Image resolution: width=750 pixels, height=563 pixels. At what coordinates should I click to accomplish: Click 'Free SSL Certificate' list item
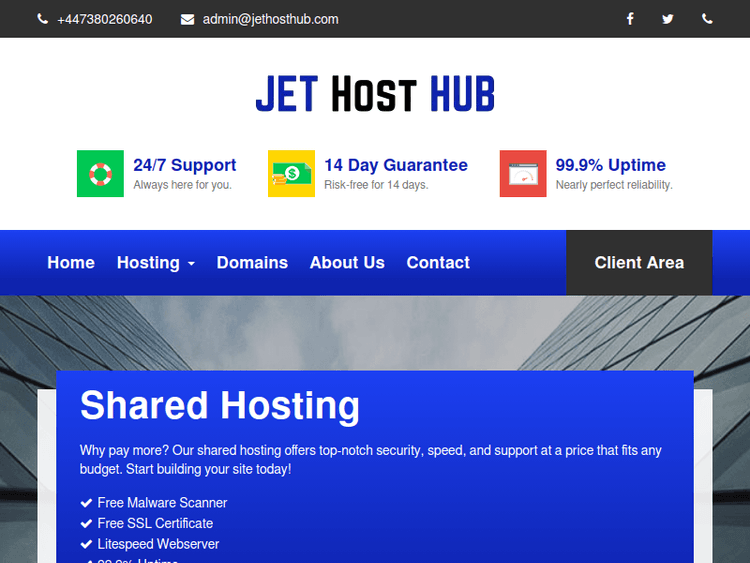(x=155, y=523)
